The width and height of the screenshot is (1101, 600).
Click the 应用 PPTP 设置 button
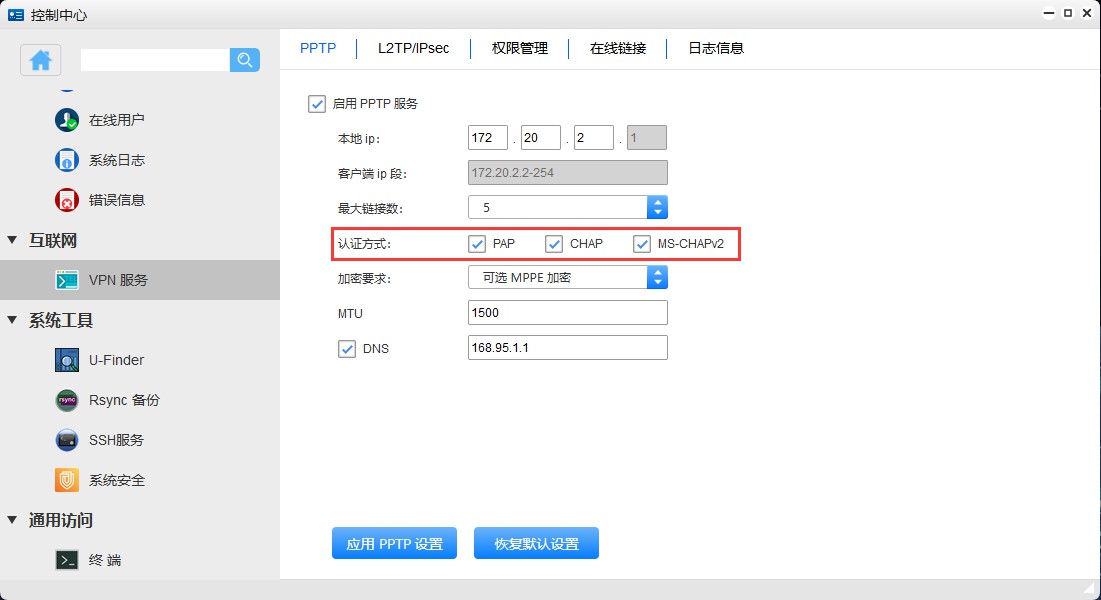point(393,543)
